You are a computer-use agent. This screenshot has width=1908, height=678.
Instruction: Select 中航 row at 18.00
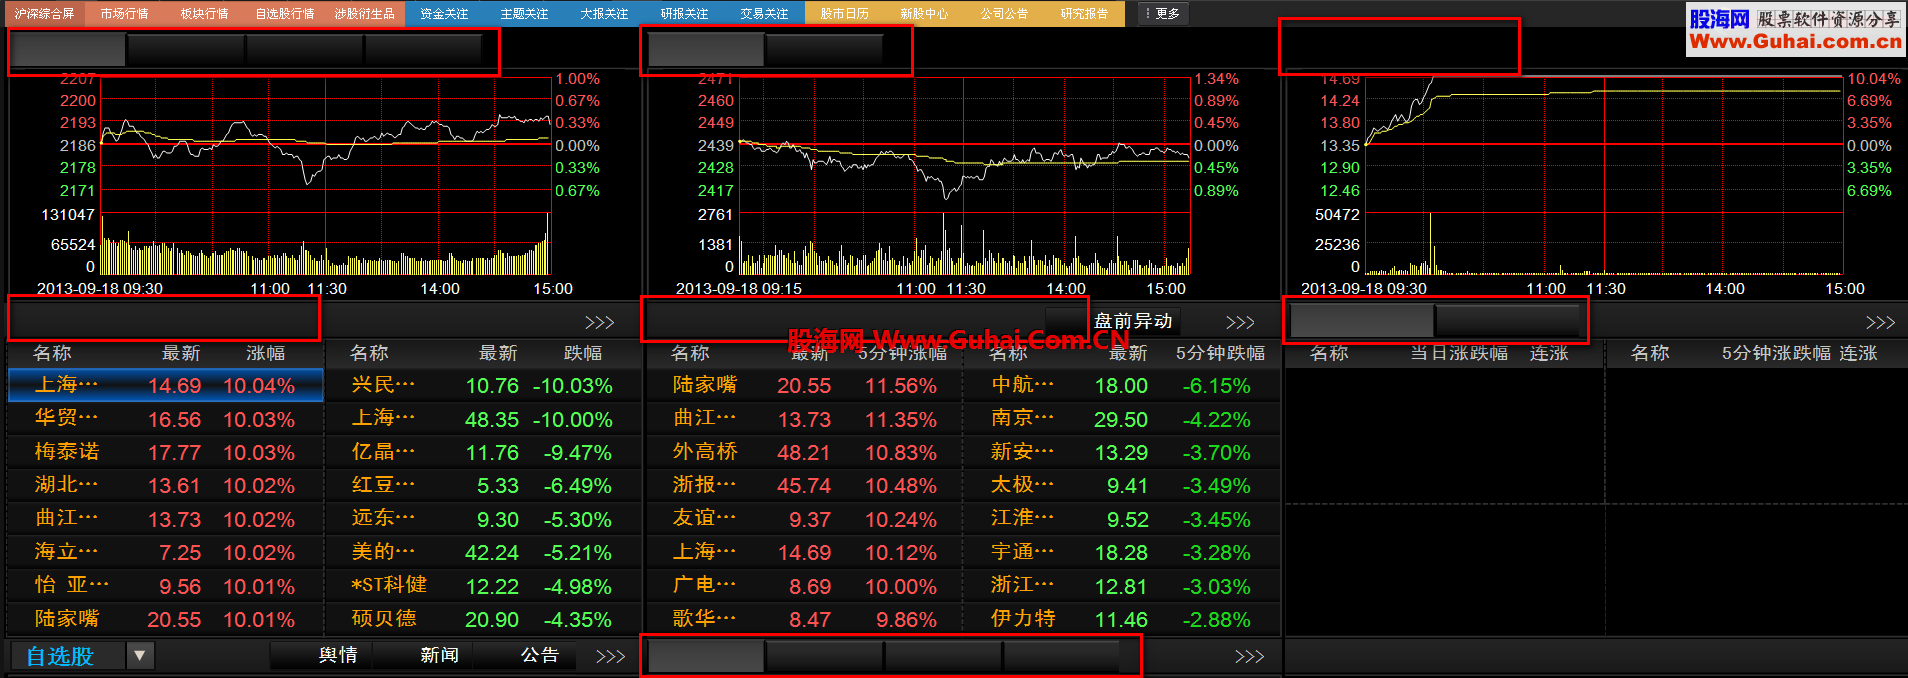[1122, 385]
